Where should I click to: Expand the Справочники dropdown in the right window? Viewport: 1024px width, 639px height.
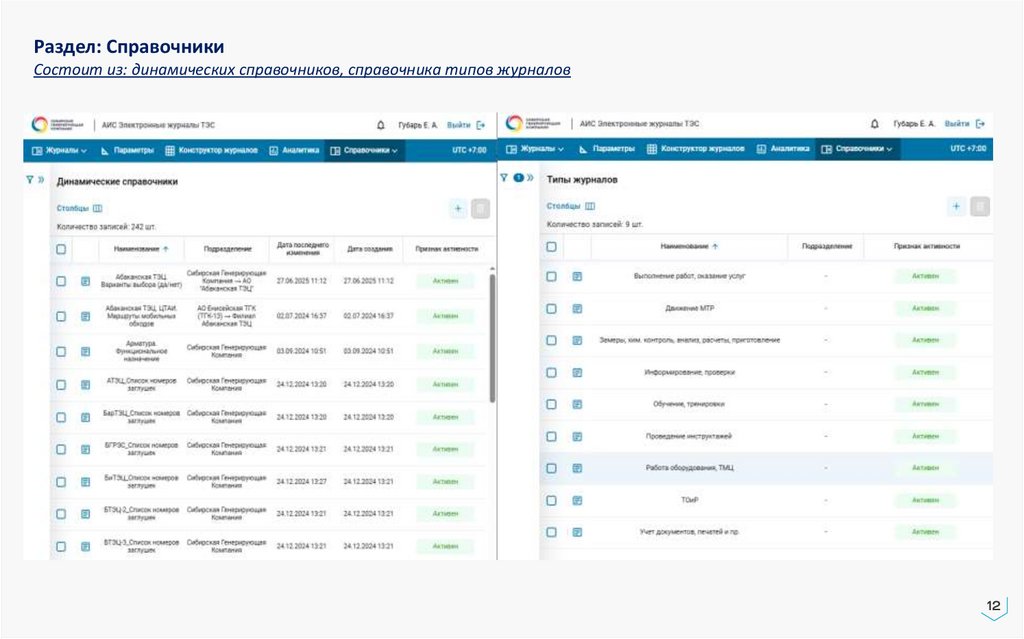(x=858, y=149)
